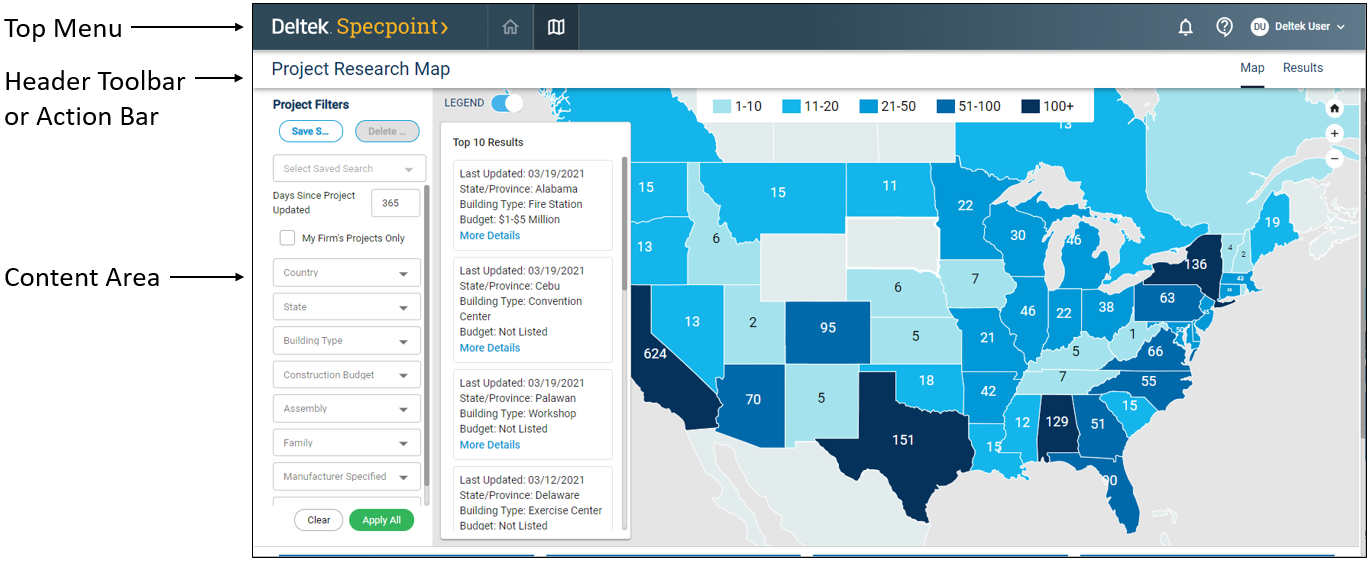Reset map with the home button
Image resolution: width=1372 pixels, height=562 pixels.
[x=1334, y=109]
